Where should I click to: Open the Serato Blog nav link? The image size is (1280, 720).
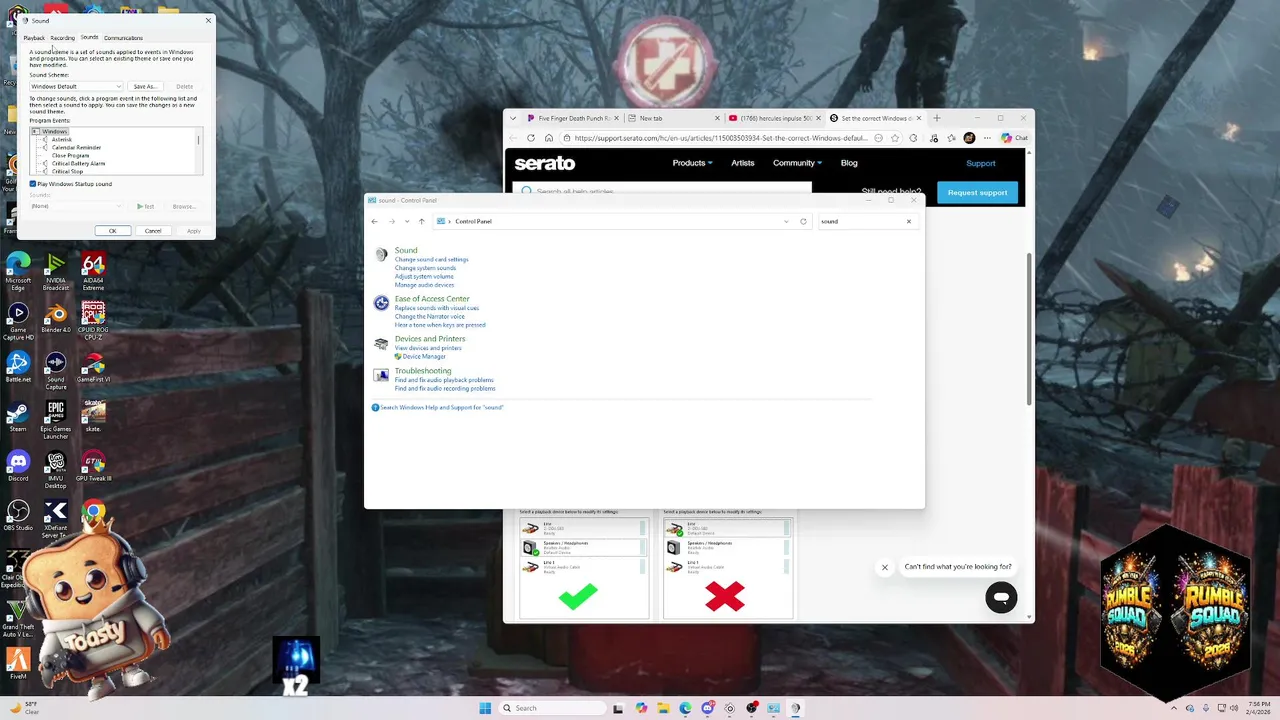(x=849, y=163)
